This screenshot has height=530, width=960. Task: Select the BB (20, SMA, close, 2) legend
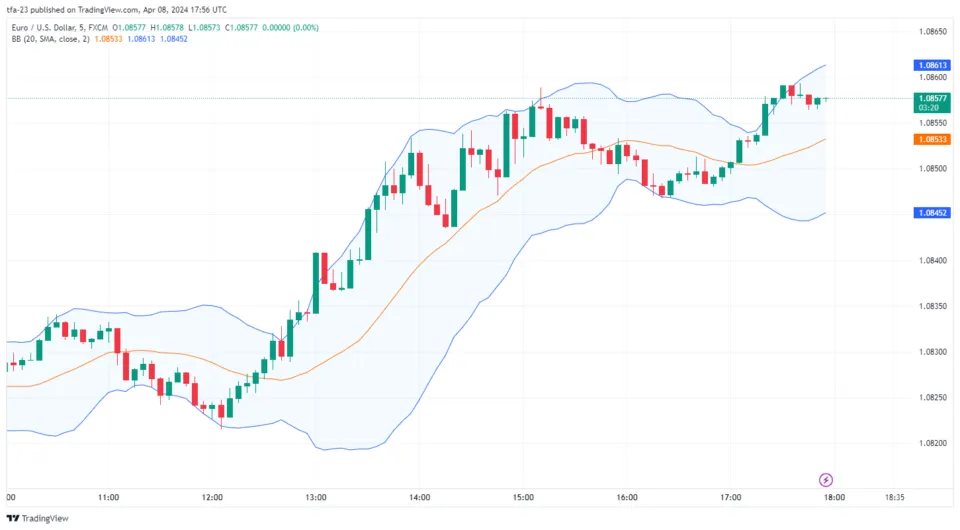coord(48,39)
